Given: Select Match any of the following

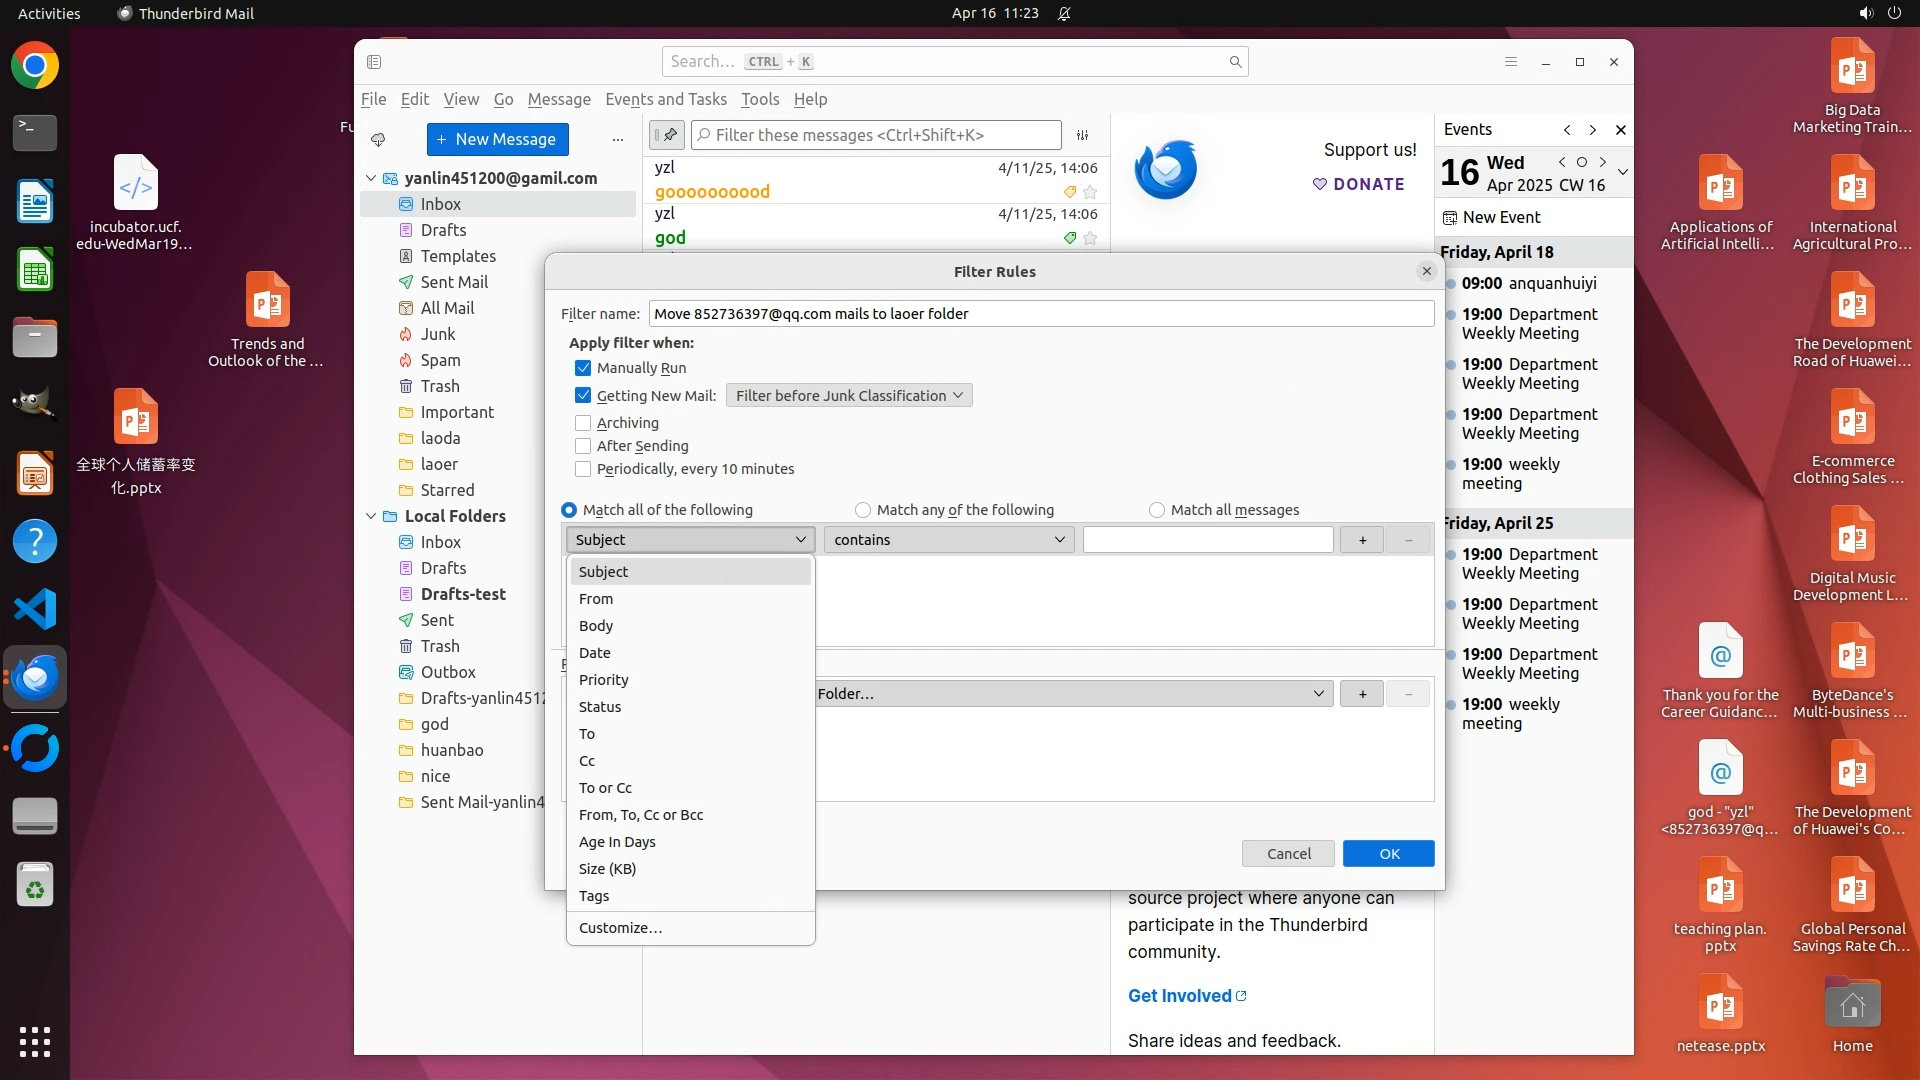Looking at the screenshot, I should (863, 510).
